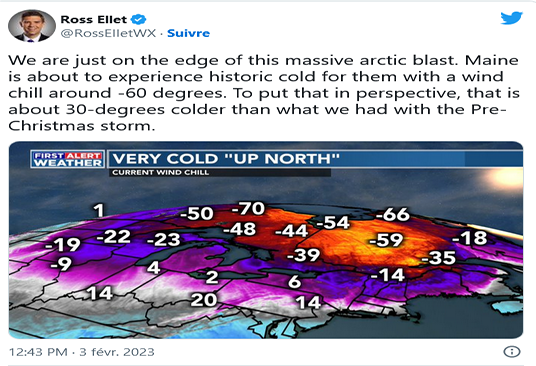Click the -66 wind chill label
Image resolution: width=536 pixels, height=366 pixels.
[392, 214]
